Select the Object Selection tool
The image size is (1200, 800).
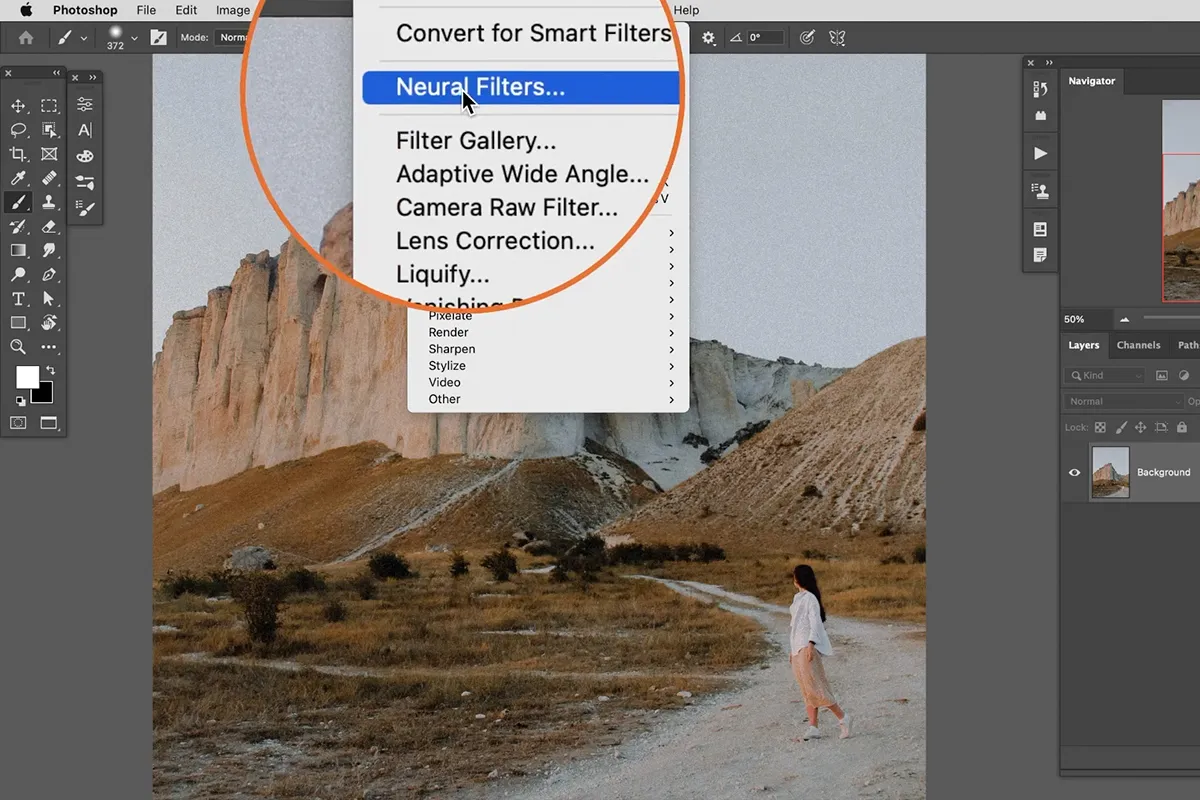pos(49,130)
